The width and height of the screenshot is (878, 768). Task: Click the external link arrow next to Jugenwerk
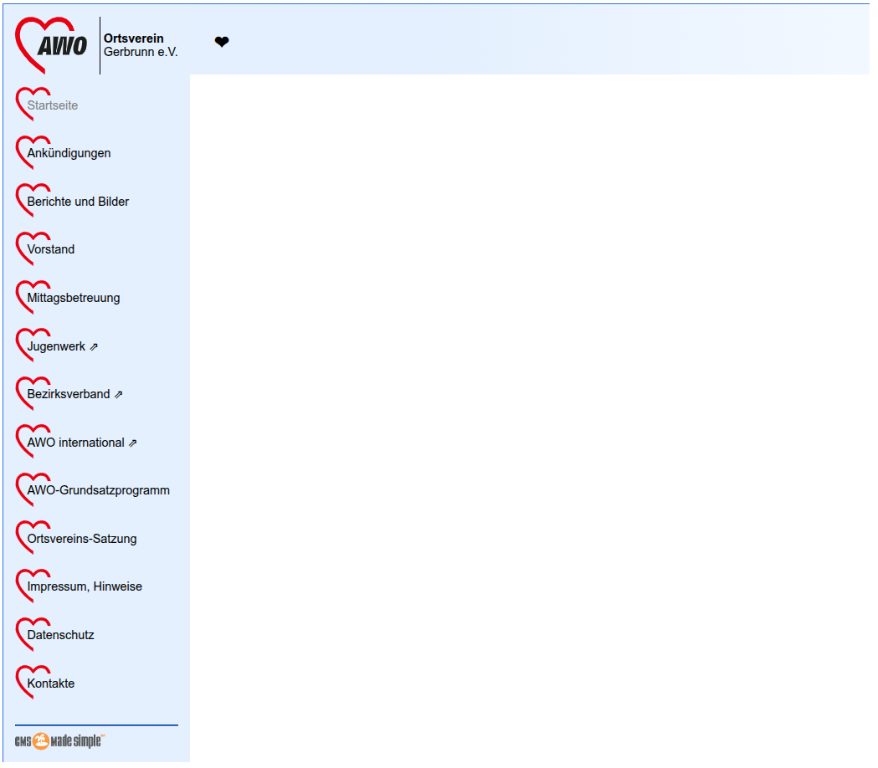[x=94, y=347]
